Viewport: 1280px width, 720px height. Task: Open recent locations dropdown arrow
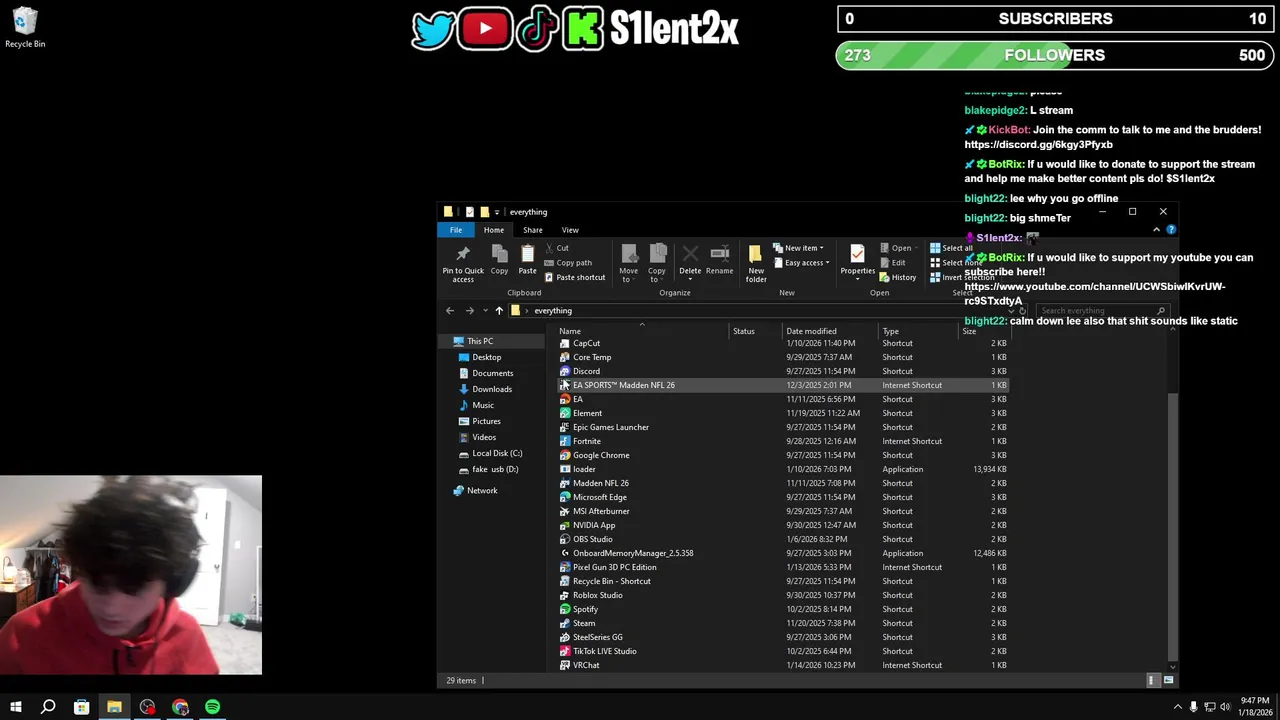[485, 311]
